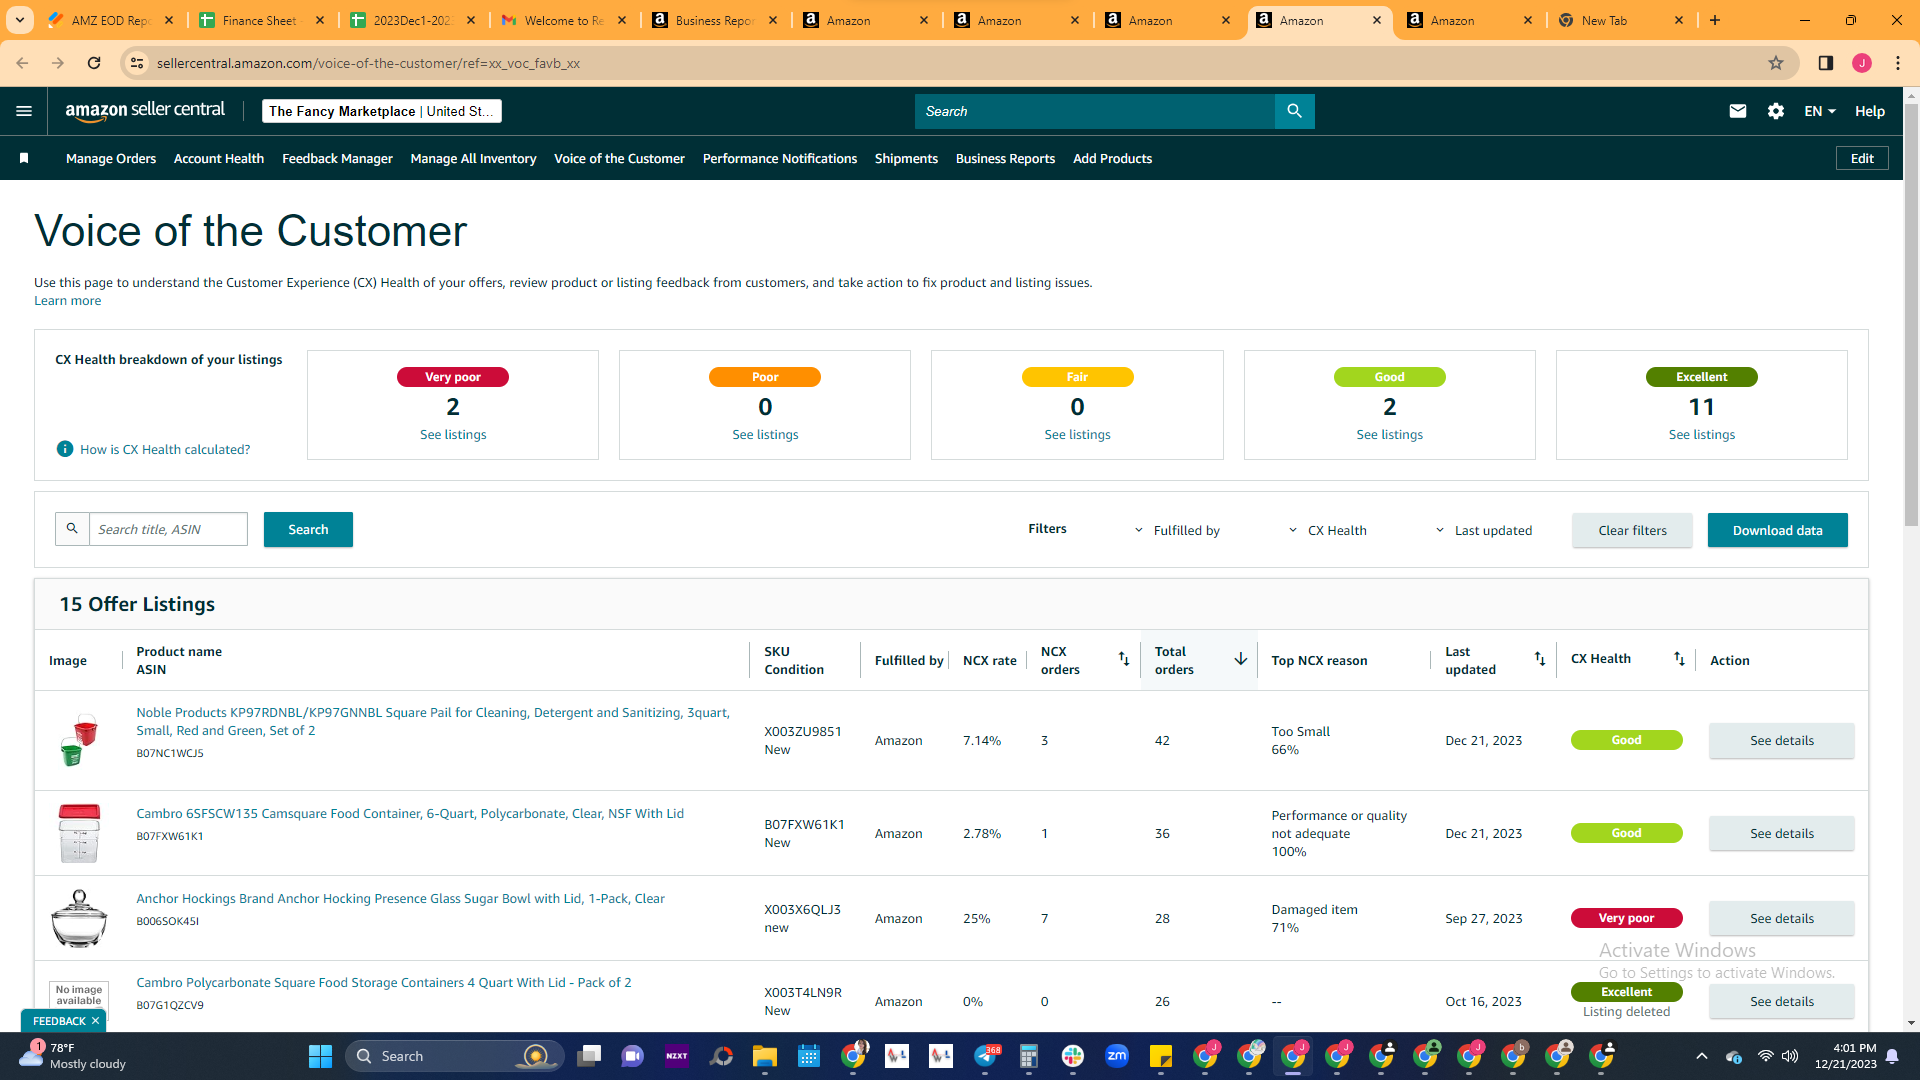Open Business Reports in the nav bar
Viewport: 1920px width, 1080px height.
click(x=1005, y=158)
